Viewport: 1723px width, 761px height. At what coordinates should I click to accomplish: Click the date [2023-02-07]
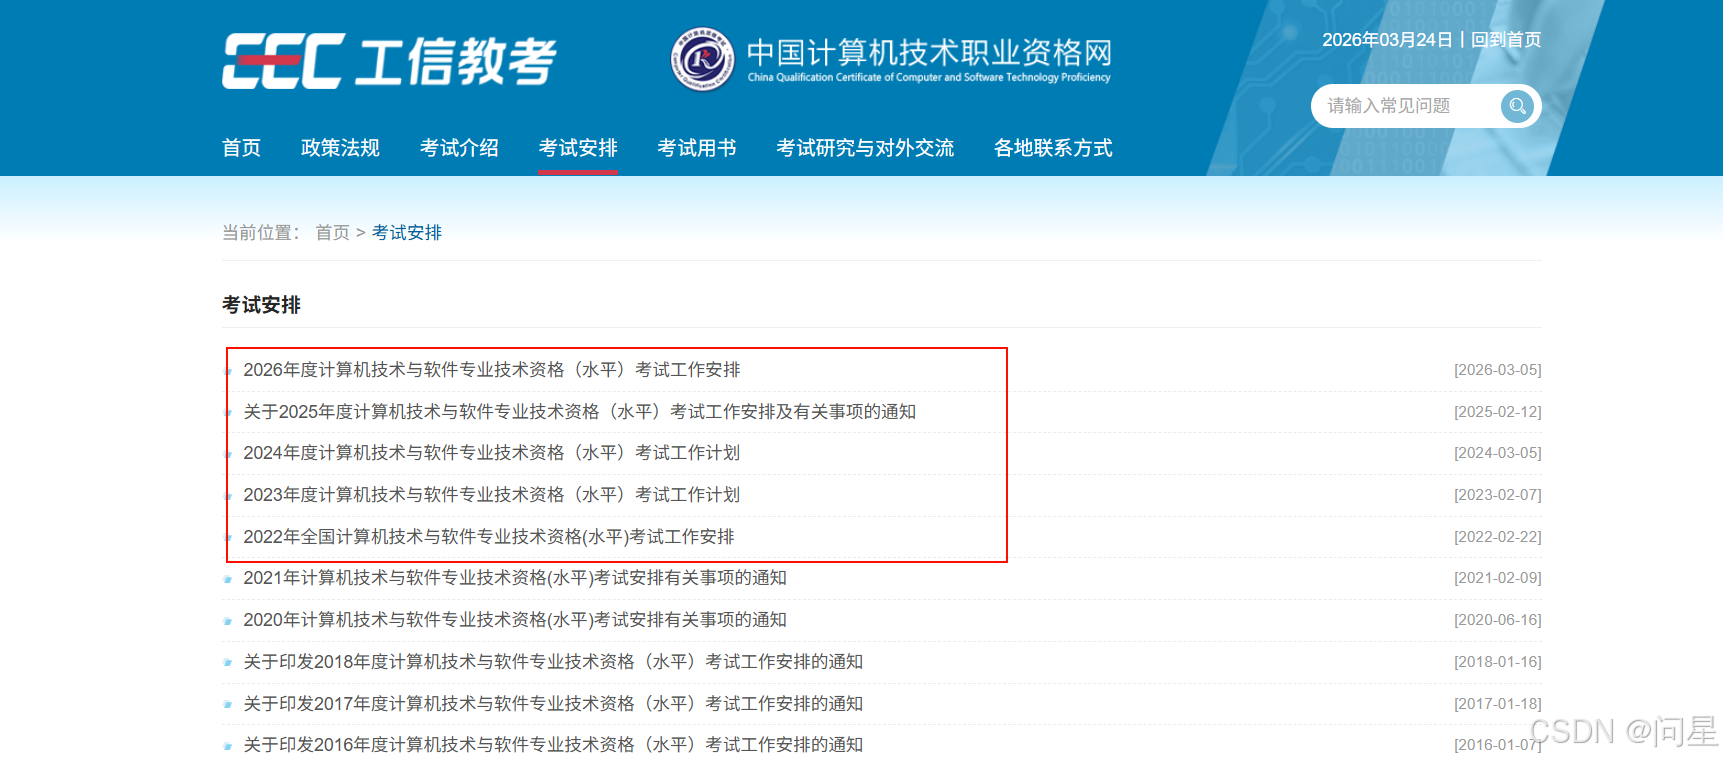coord(1498,495)
